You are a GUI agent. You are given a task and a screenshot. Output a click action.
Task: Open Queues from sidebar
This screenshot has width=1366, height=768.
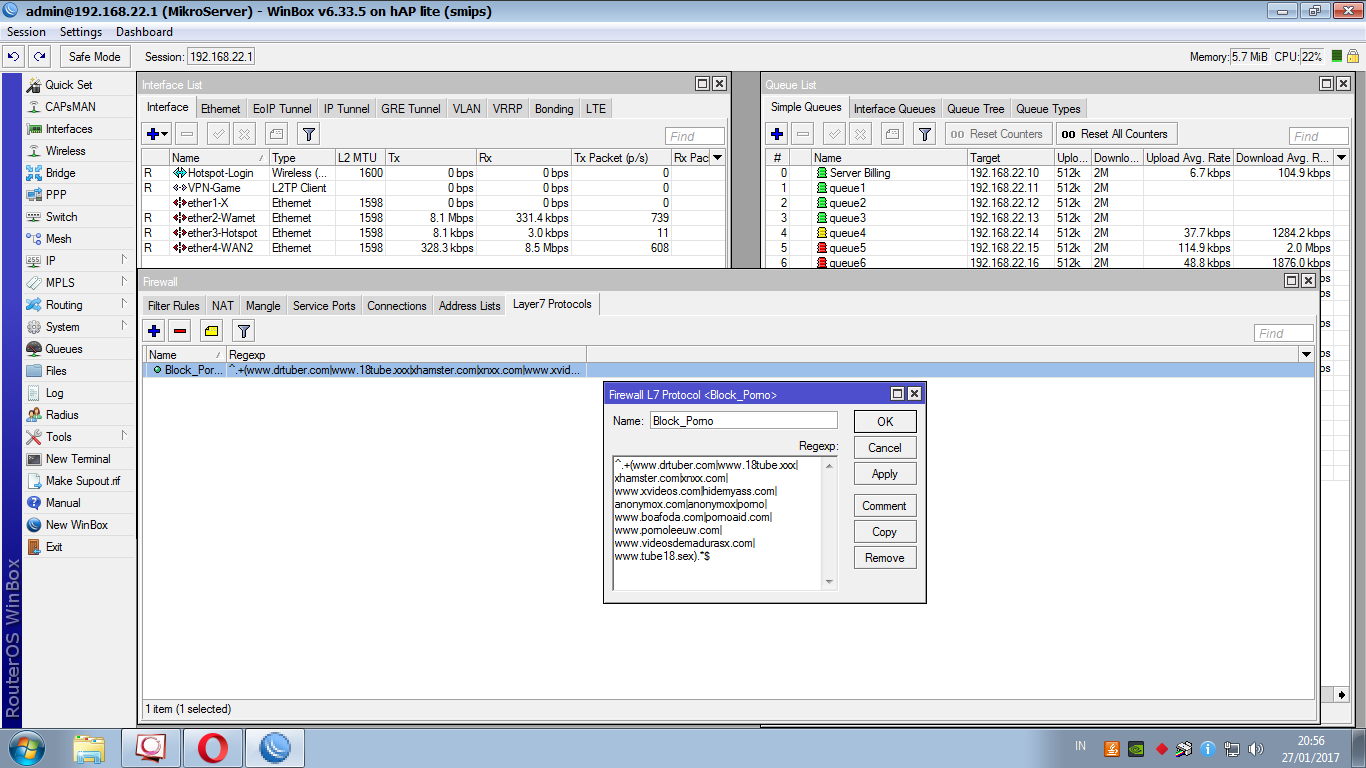coord(64,349)
